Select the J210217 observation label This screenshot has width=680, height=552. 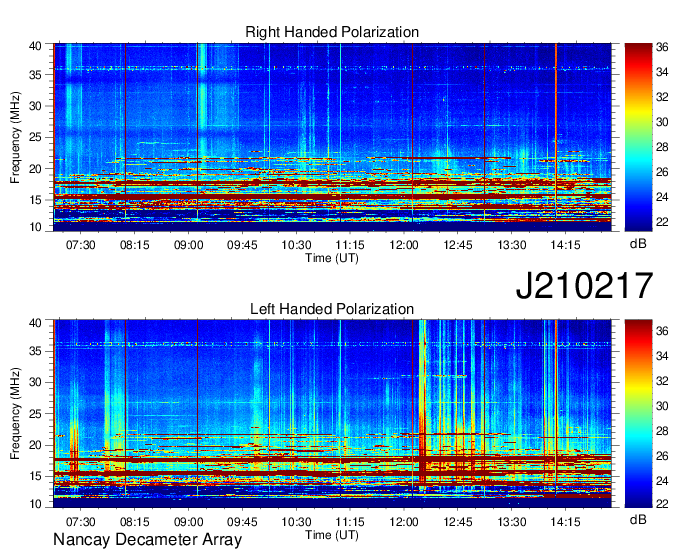585,286
